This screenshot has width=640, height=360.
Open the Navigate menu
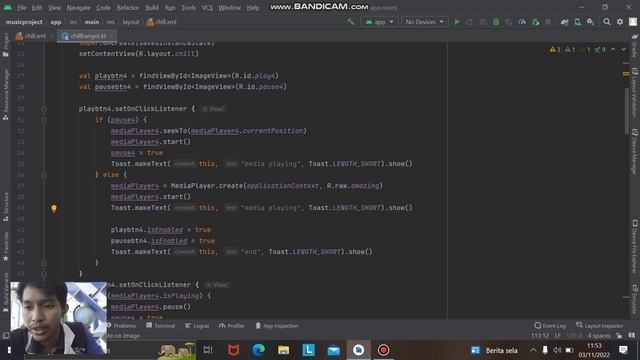pos(78,8)
